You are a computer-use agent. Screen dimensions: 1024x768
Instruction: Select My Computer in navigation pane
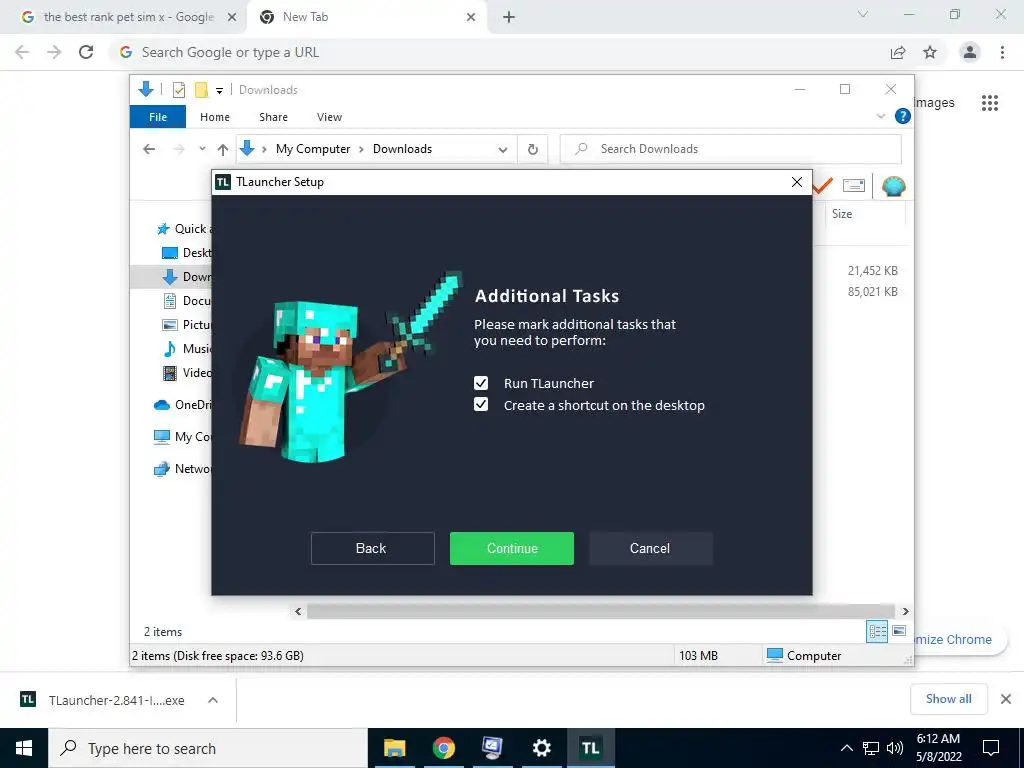pos(182,436)
